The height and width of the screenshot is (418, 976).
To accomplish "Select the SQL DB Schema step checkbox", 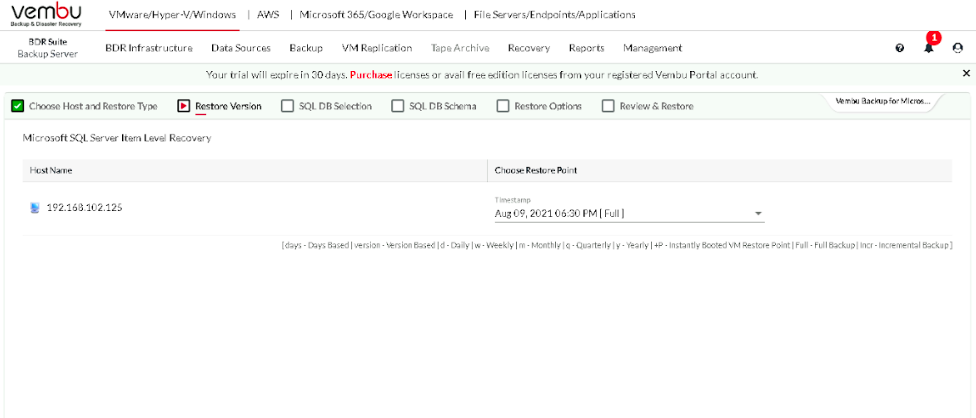I will (398, 106).
